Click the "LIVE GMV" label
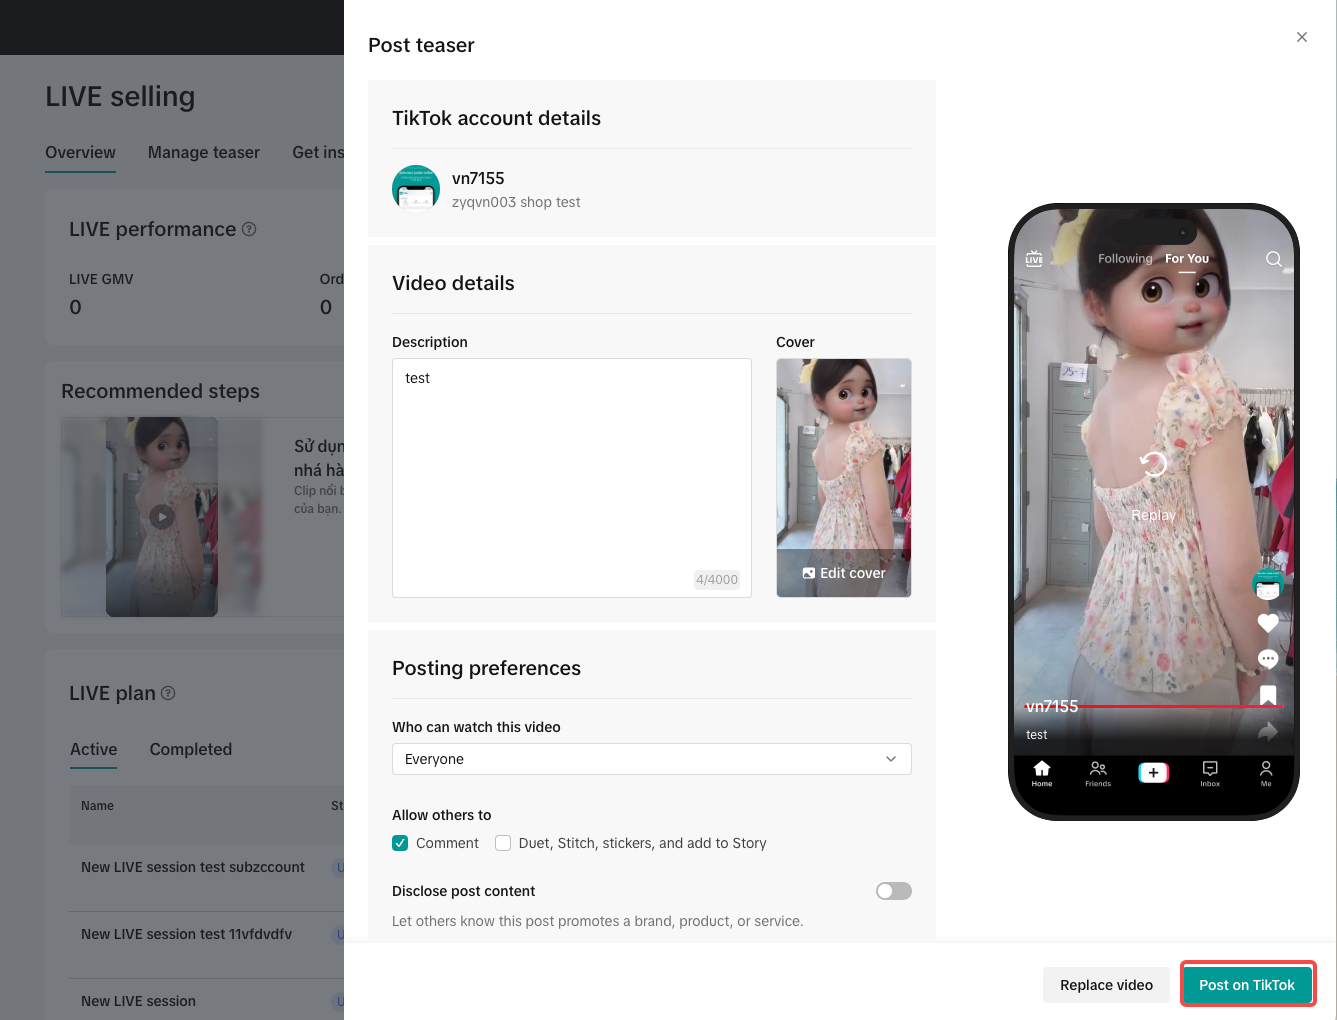Image resolution: width=1337 pixels, height=1020 pixels. tap(101, 279)
